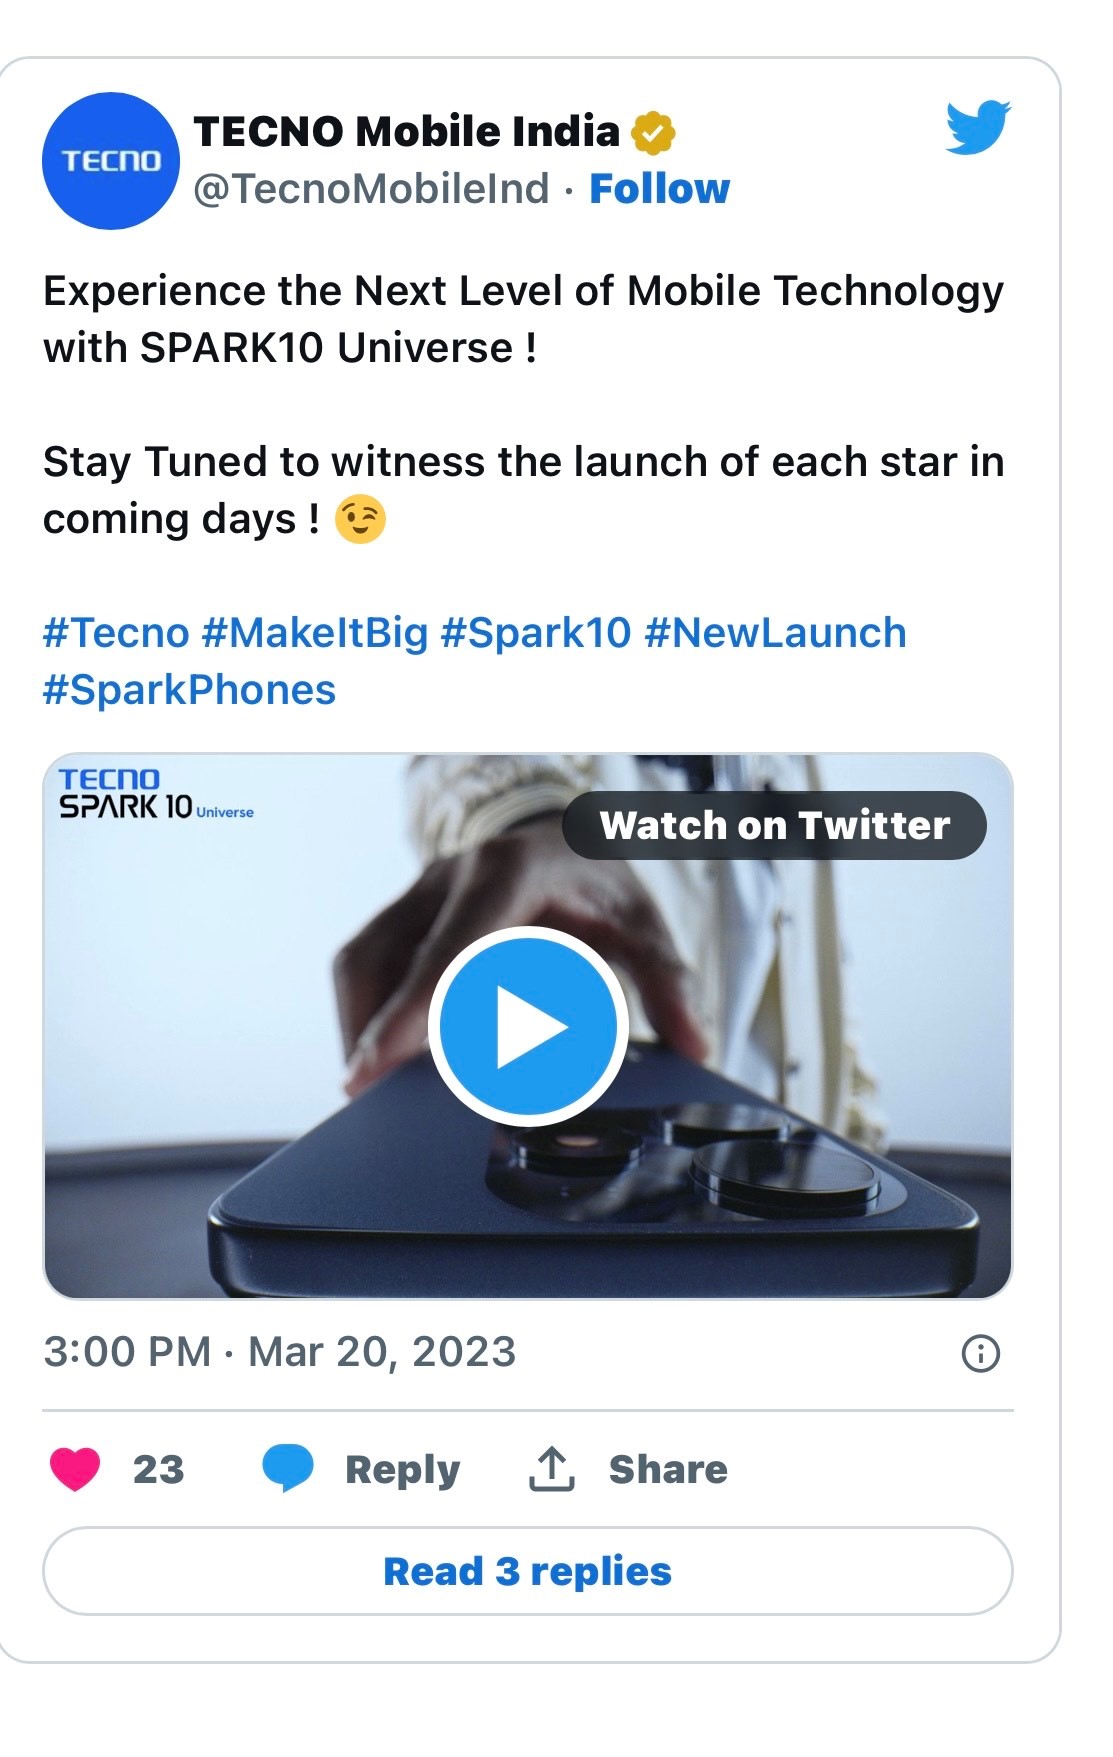Screen dimensions: 1113x1757
Task: Click the Twitter bird logo
Action: click(x=975, y=131)
